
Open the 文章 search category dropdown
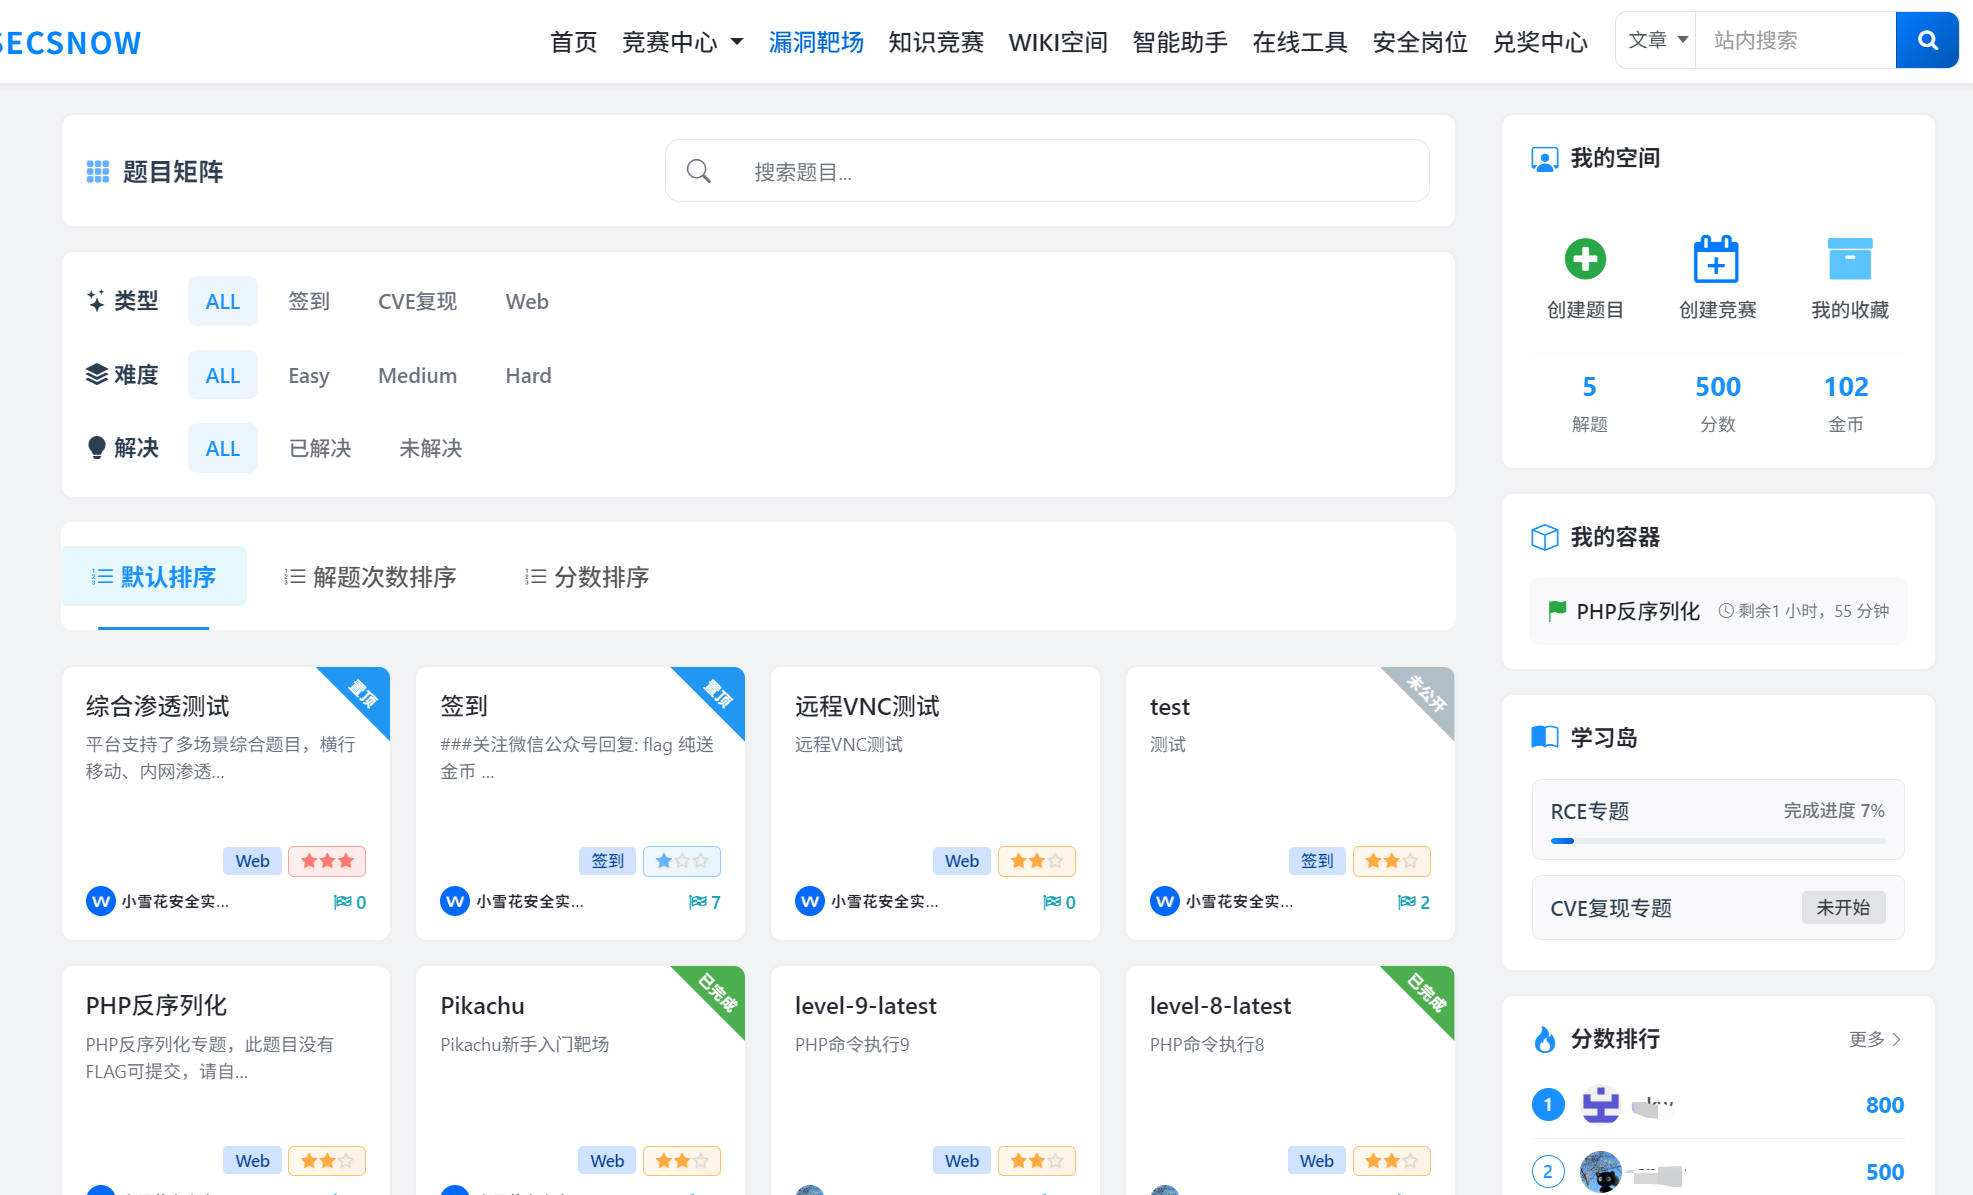point(1656,40)
